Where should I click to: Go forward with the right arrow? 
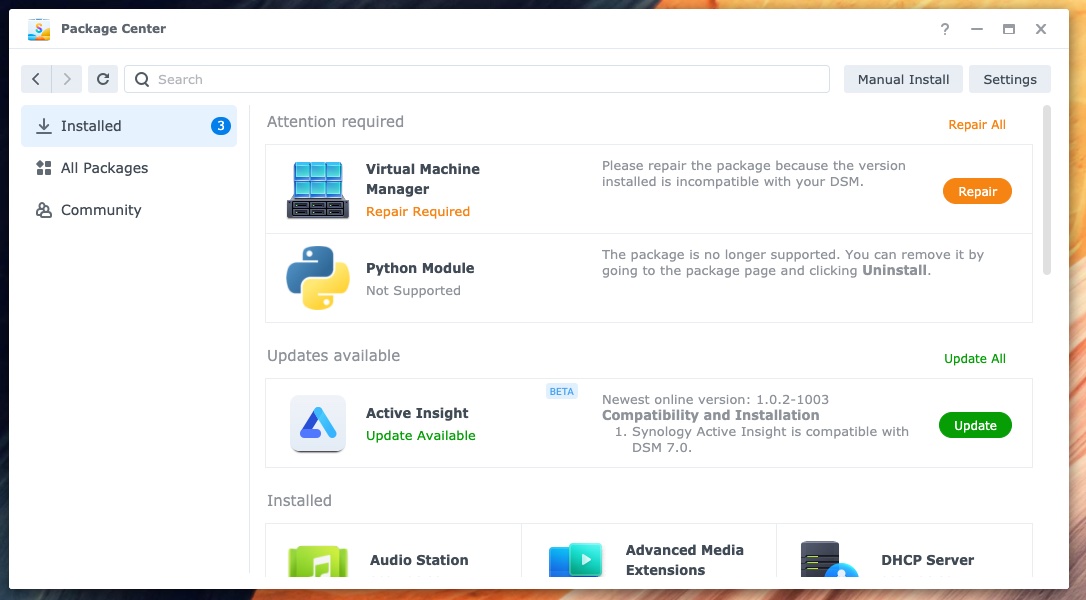pos(67,79)
